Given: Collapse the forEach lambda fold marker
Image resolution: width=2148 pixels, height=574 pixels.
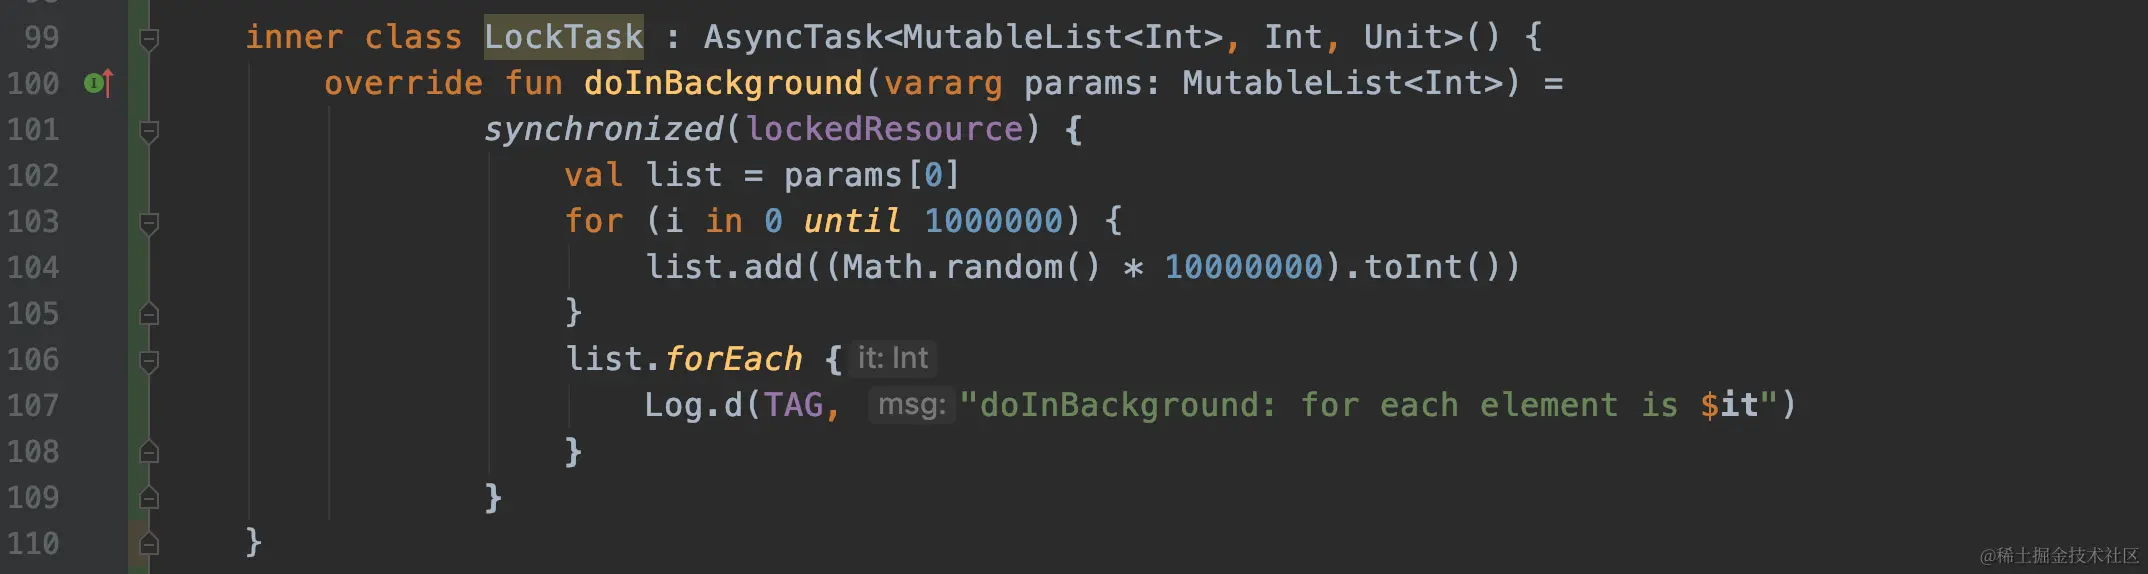Looking at the screenshot, I should 149,361.
